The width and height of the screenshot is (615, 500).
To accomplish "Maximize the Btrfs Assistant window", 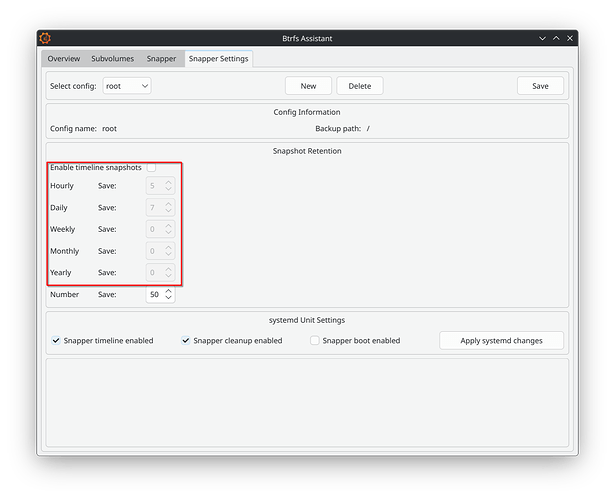I will tap(556, 38).
